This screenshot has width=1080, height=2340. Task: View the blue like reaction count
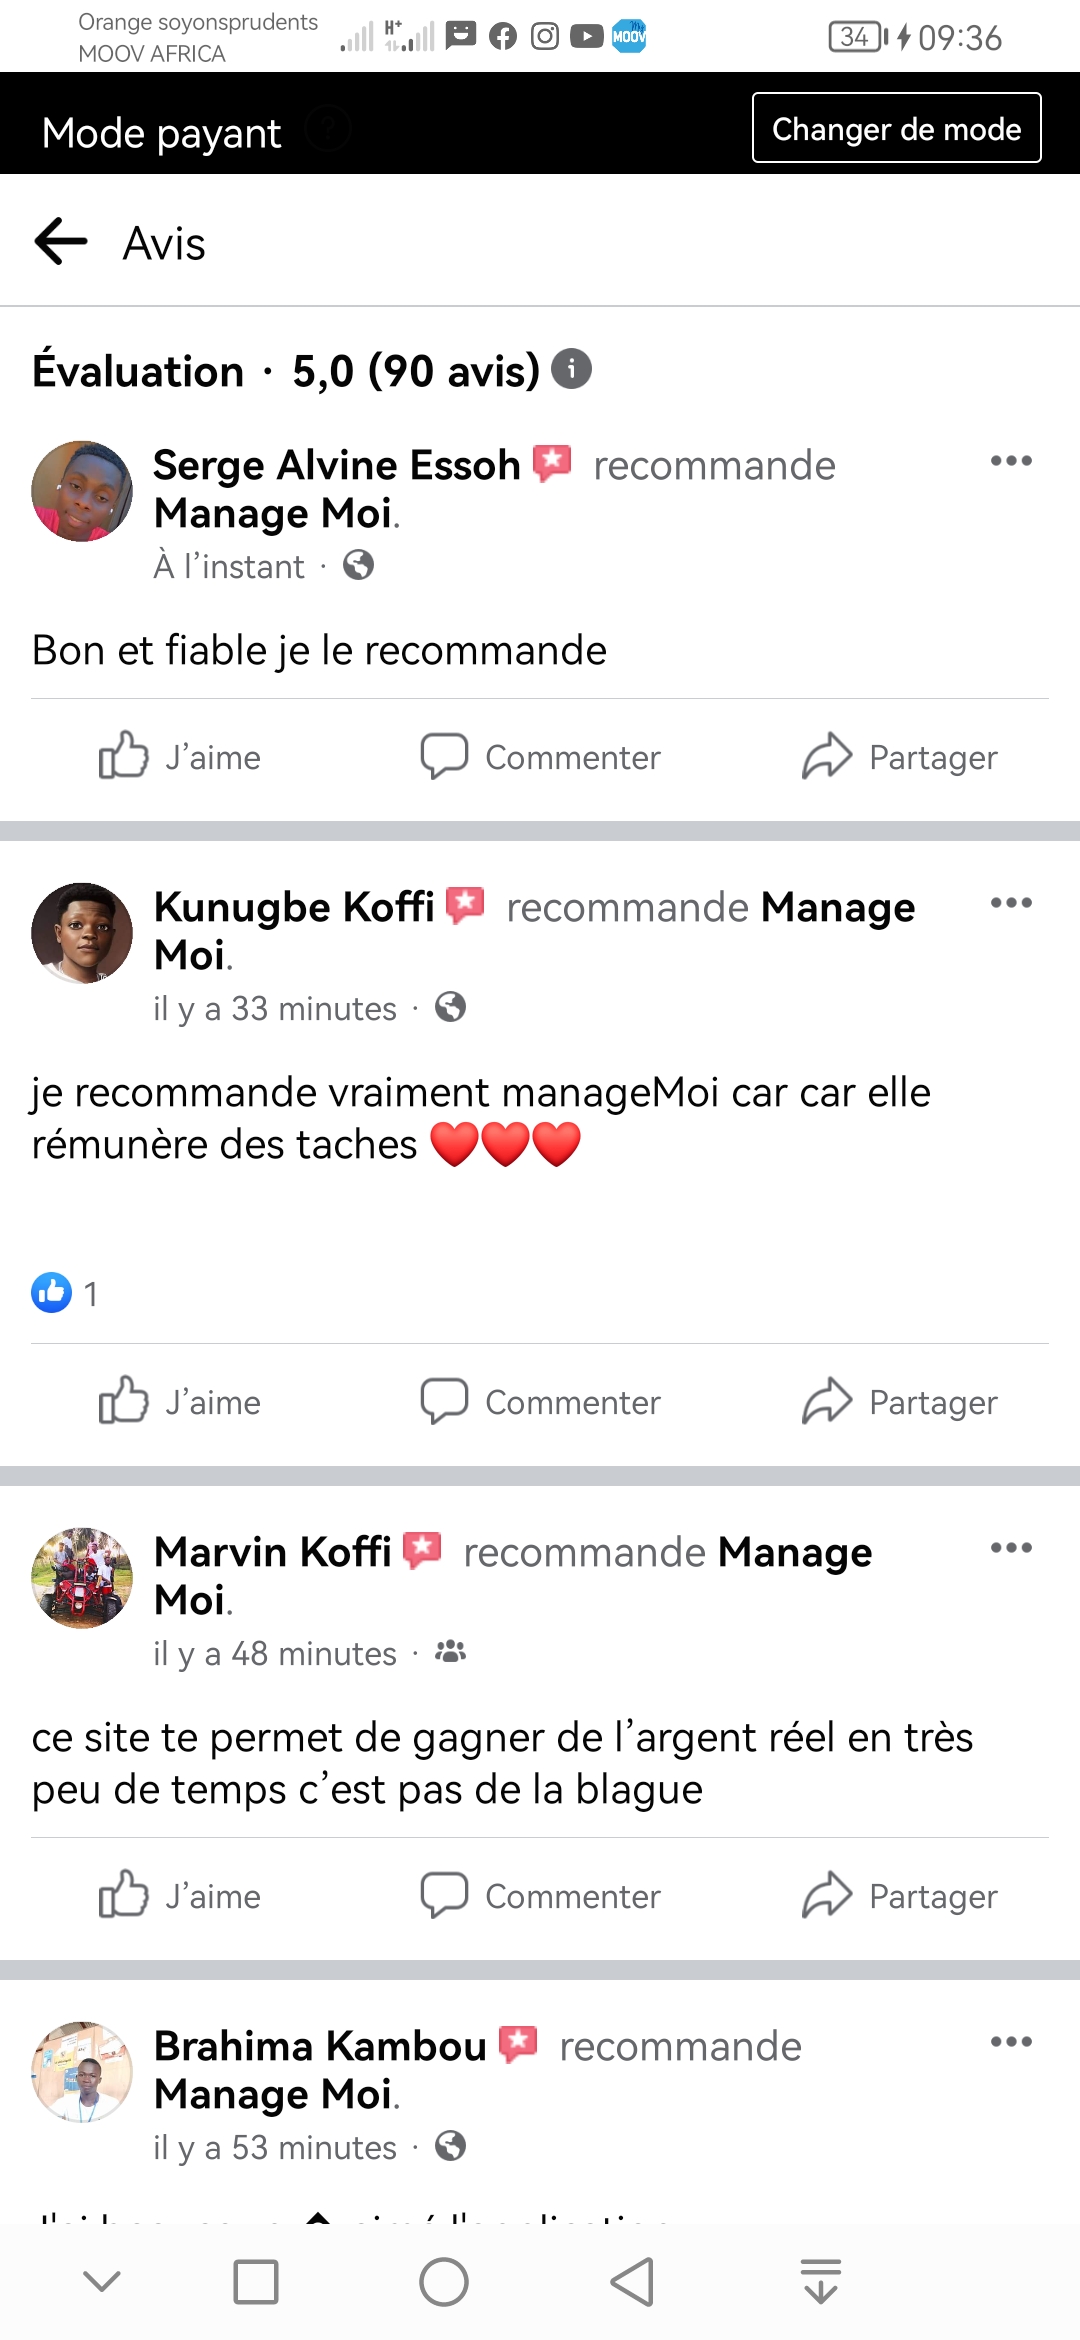[64, 1293]
